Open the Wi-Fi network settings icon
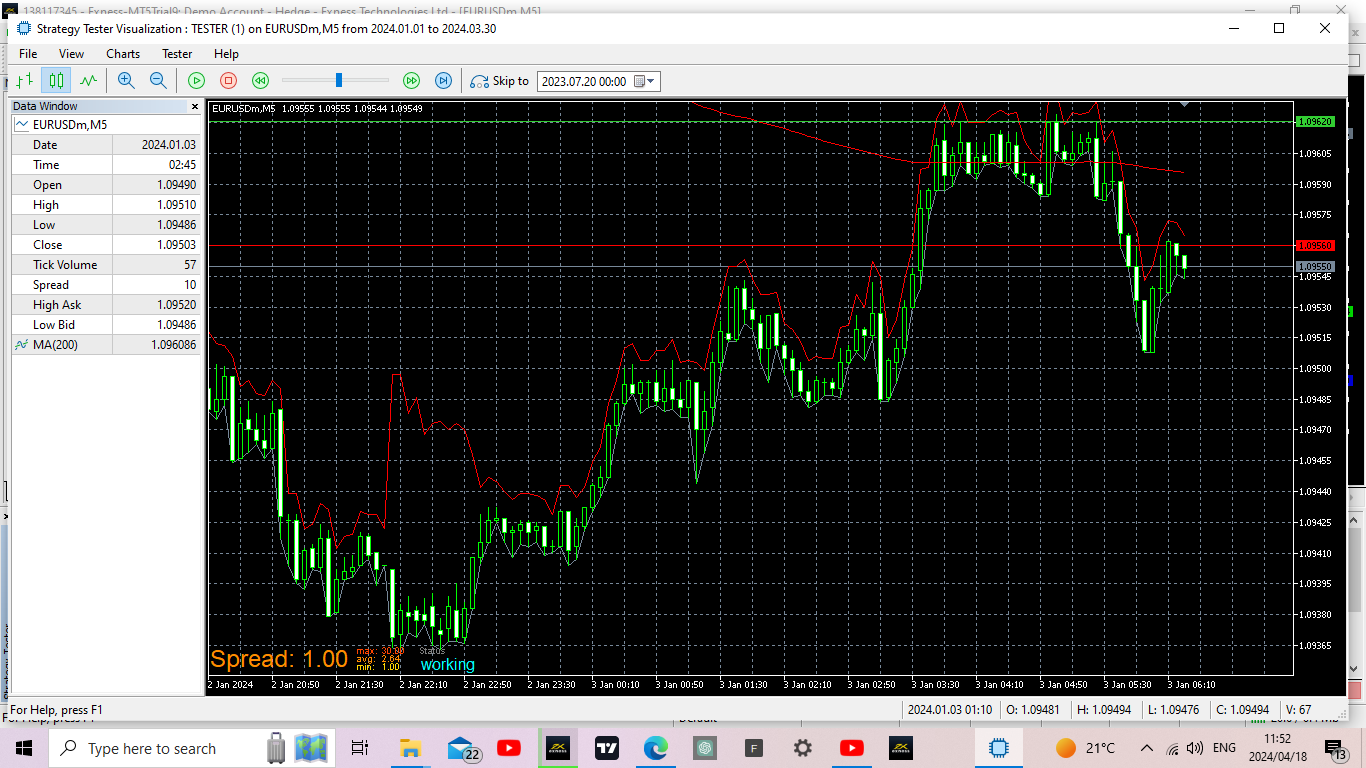Image resolution: width=1366 pixels, height=768 pixels. 1172,748
